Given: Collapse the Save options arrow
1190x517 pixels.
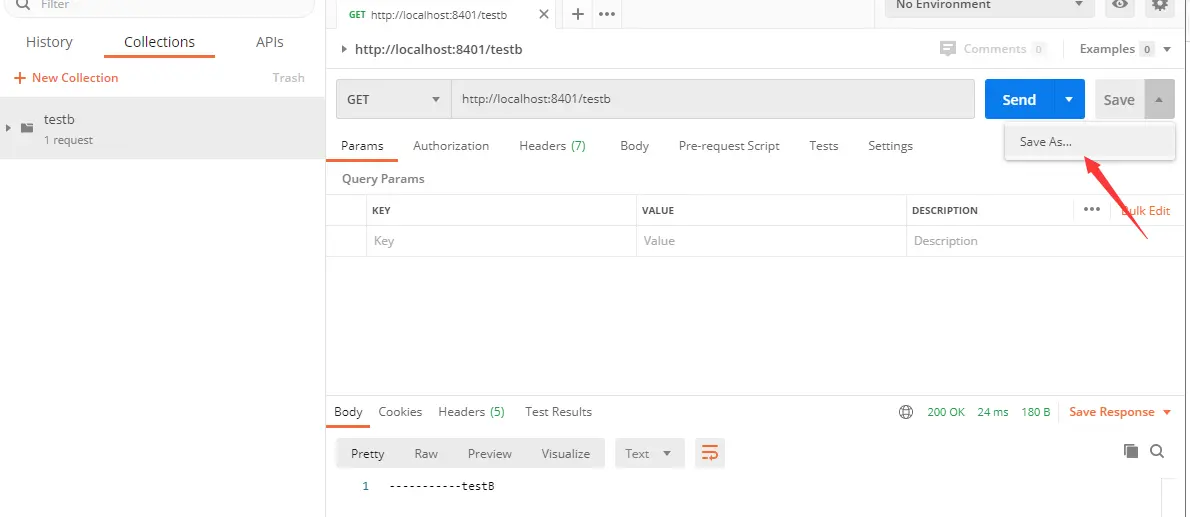Looking at the screenshot, I should (1159, 99).
